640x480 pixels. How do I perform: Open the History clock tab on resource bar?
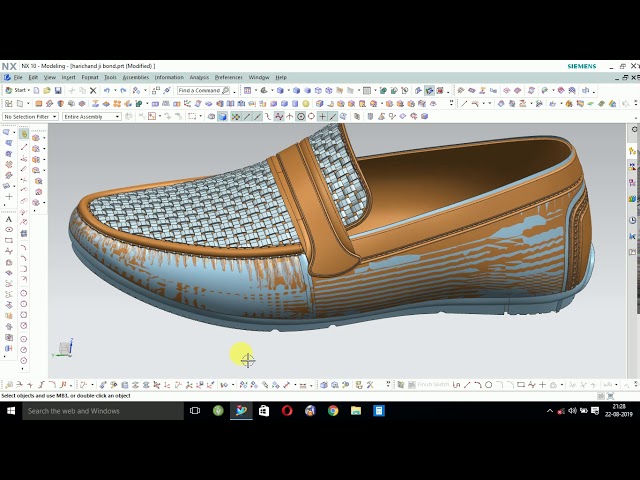point(632,220)
